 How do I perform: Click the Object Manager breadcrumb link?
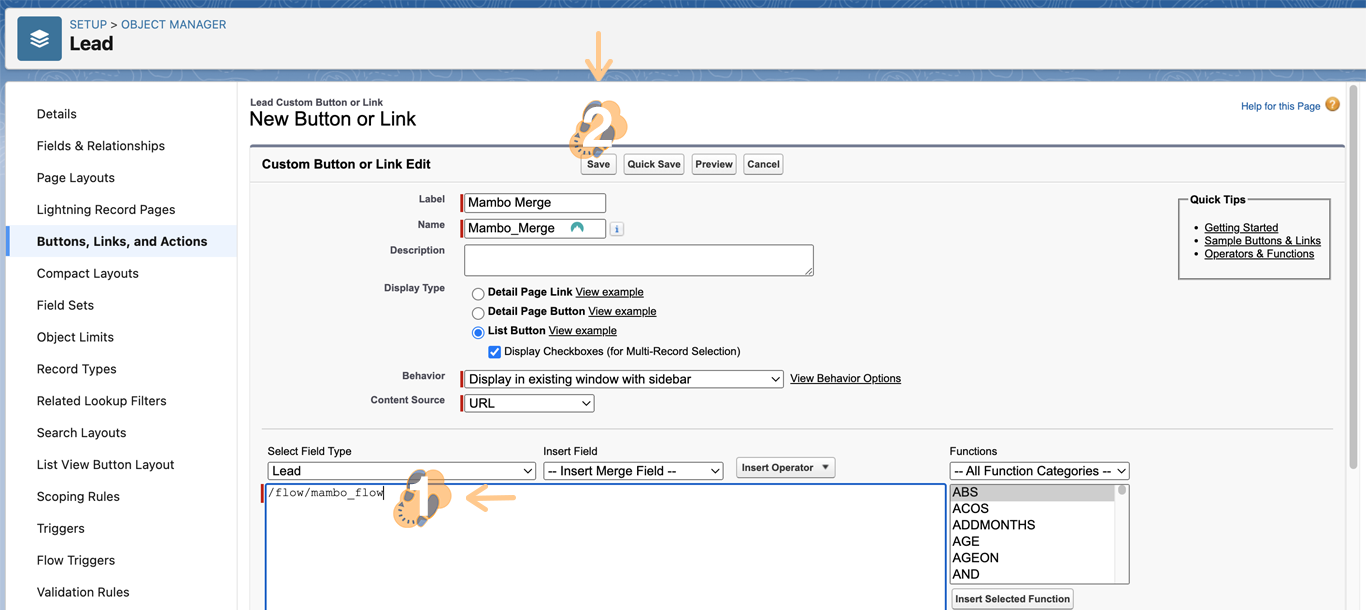click(173, 24)
